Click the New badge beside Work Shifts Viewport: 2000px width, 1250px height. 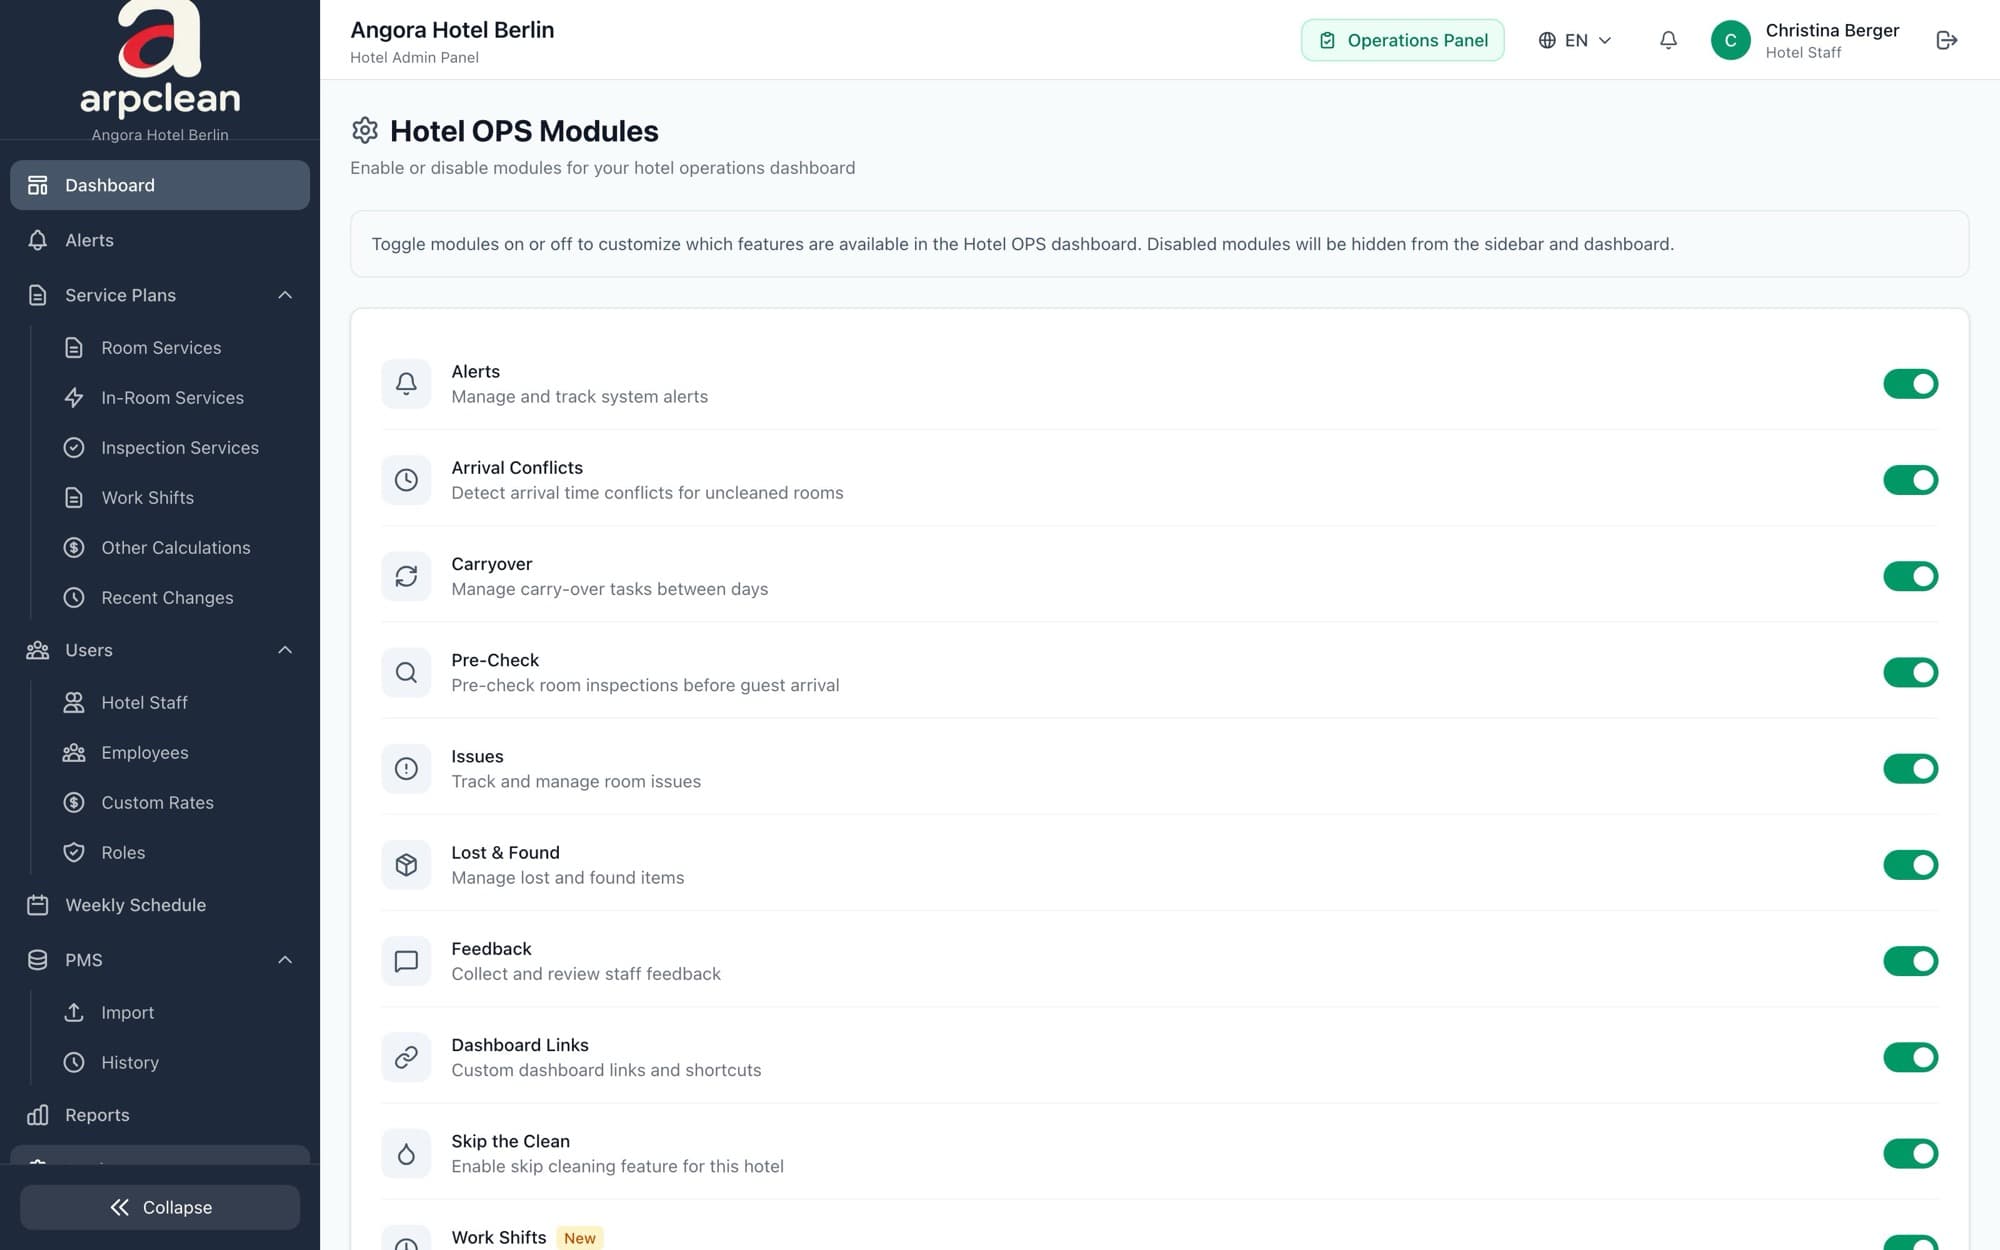coord(580,1238)
